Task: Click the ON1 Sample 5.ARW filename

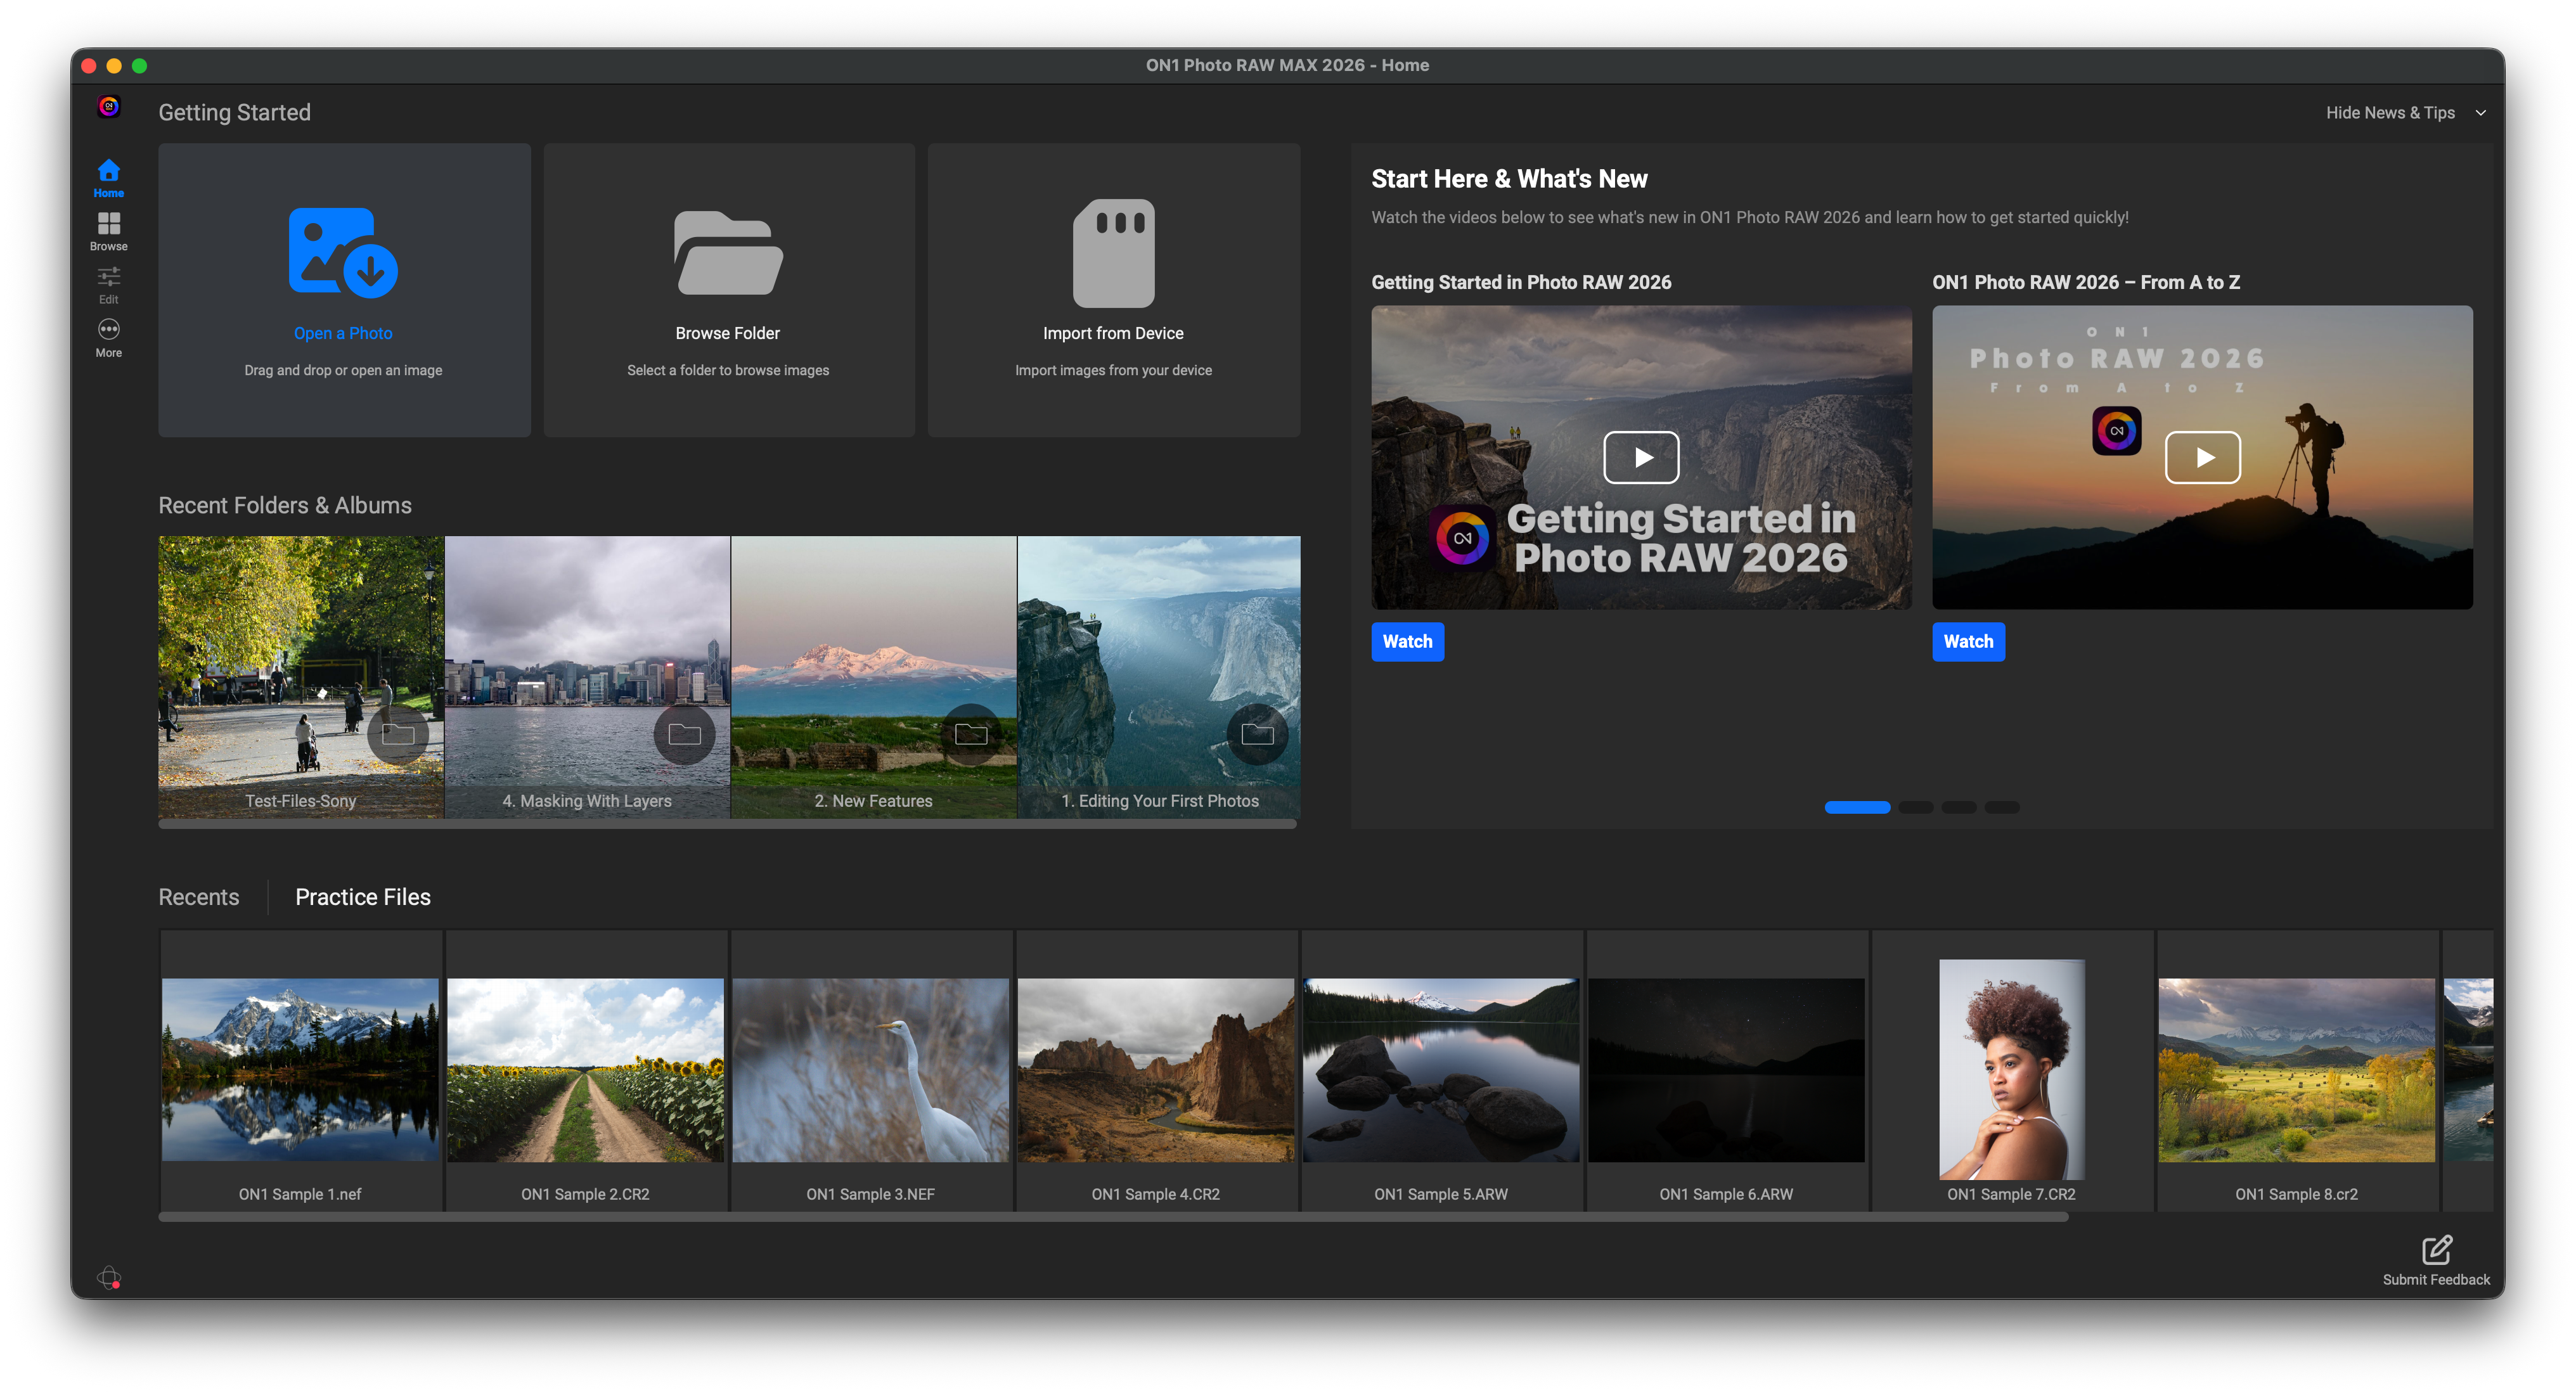Action: point(1441,1194)
